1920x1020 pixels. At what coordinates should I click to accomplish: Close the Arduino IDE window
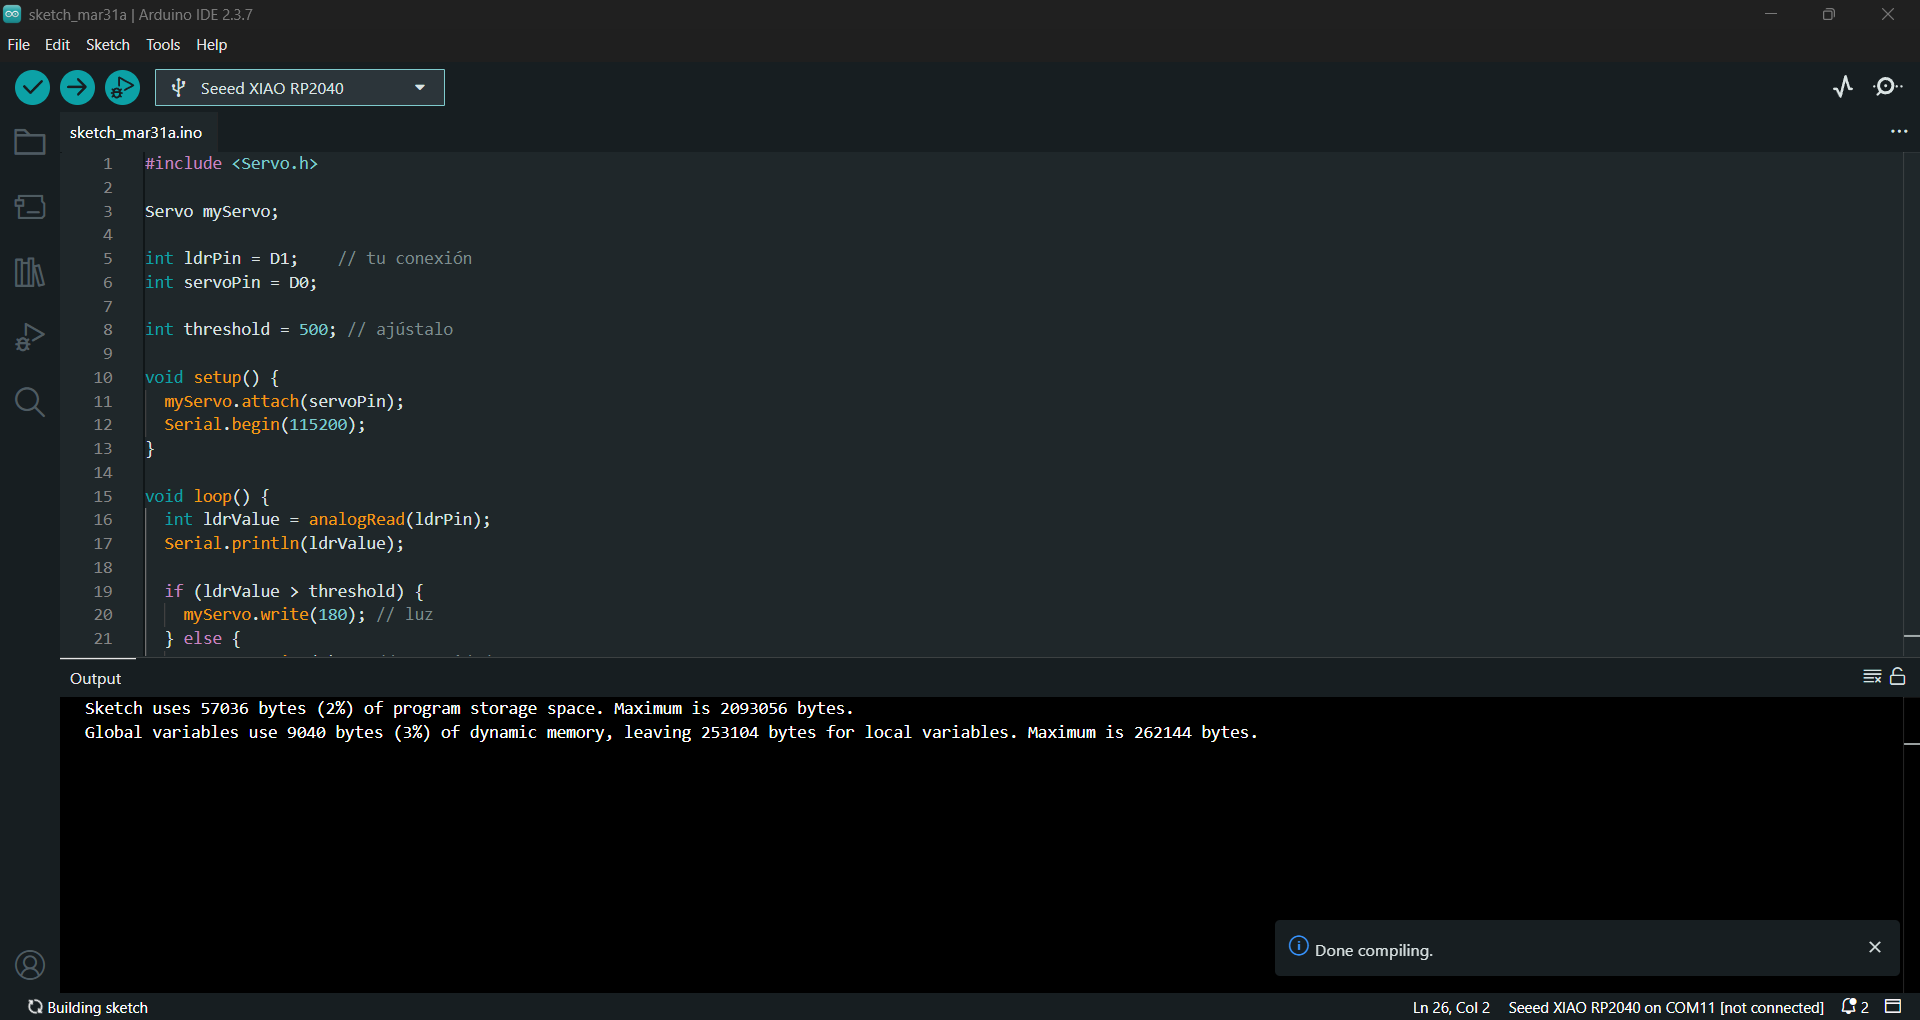[1888, 14]
